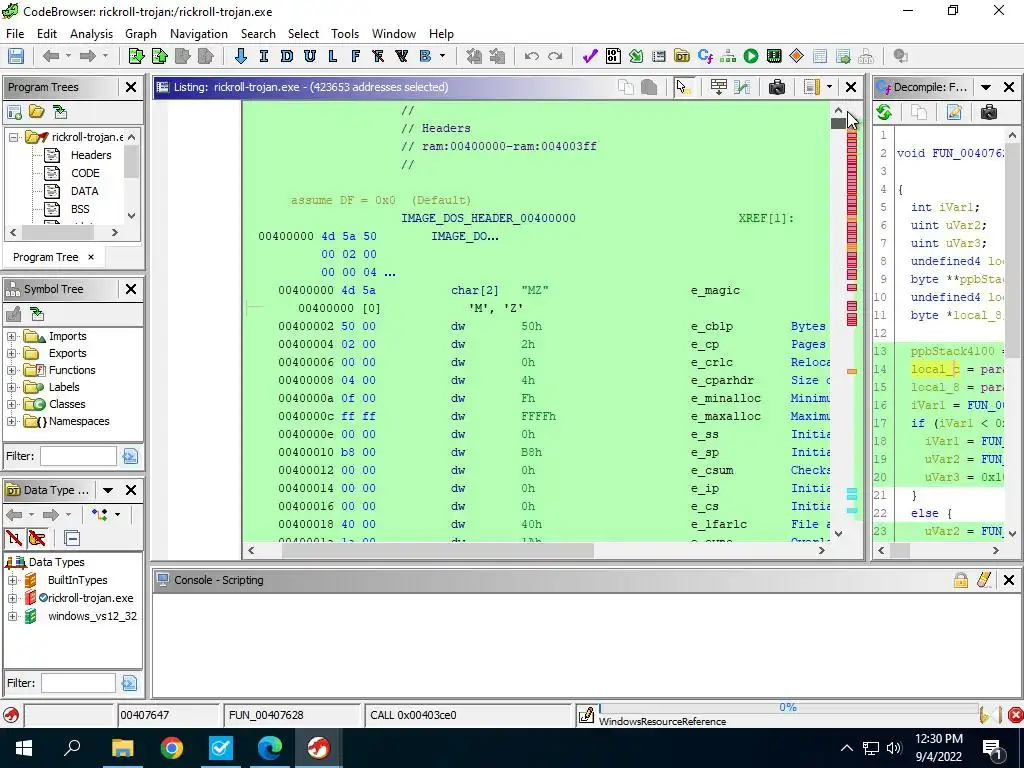The height and width of the screenshot is (768, 1024).
Task: Open the File menu
Action: [14, 34]
